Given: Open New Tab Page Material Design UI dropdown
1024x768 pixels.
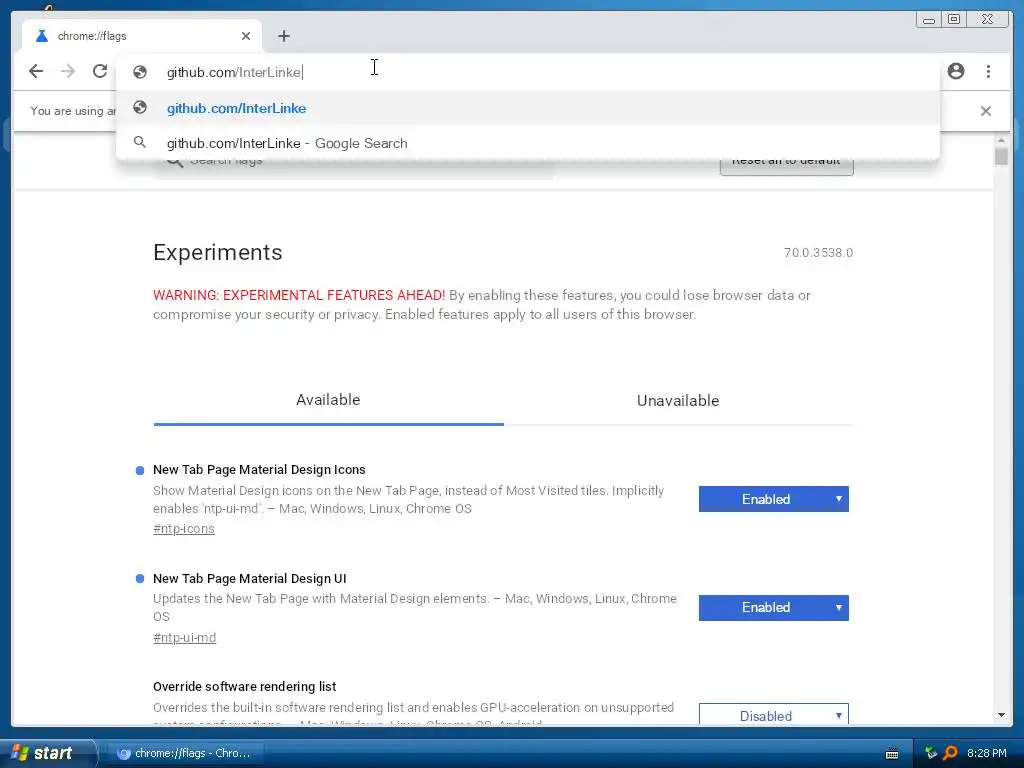Looking at the screenshot, I should 773,607.
